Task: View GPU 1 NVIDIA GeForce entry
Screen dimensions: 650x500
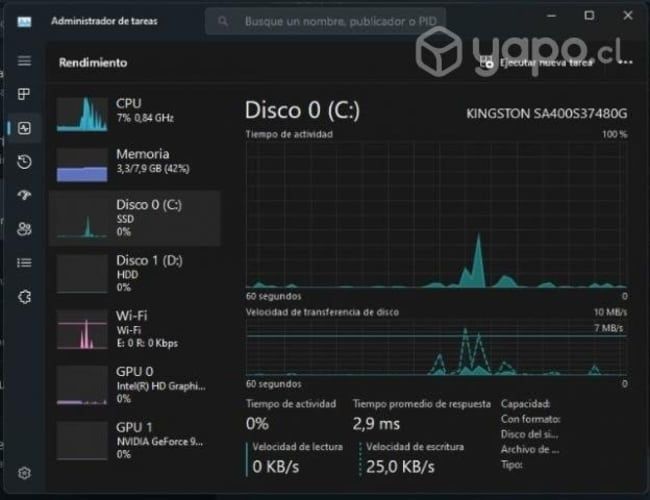Action: pyautogui.click(x=135, y=440)
